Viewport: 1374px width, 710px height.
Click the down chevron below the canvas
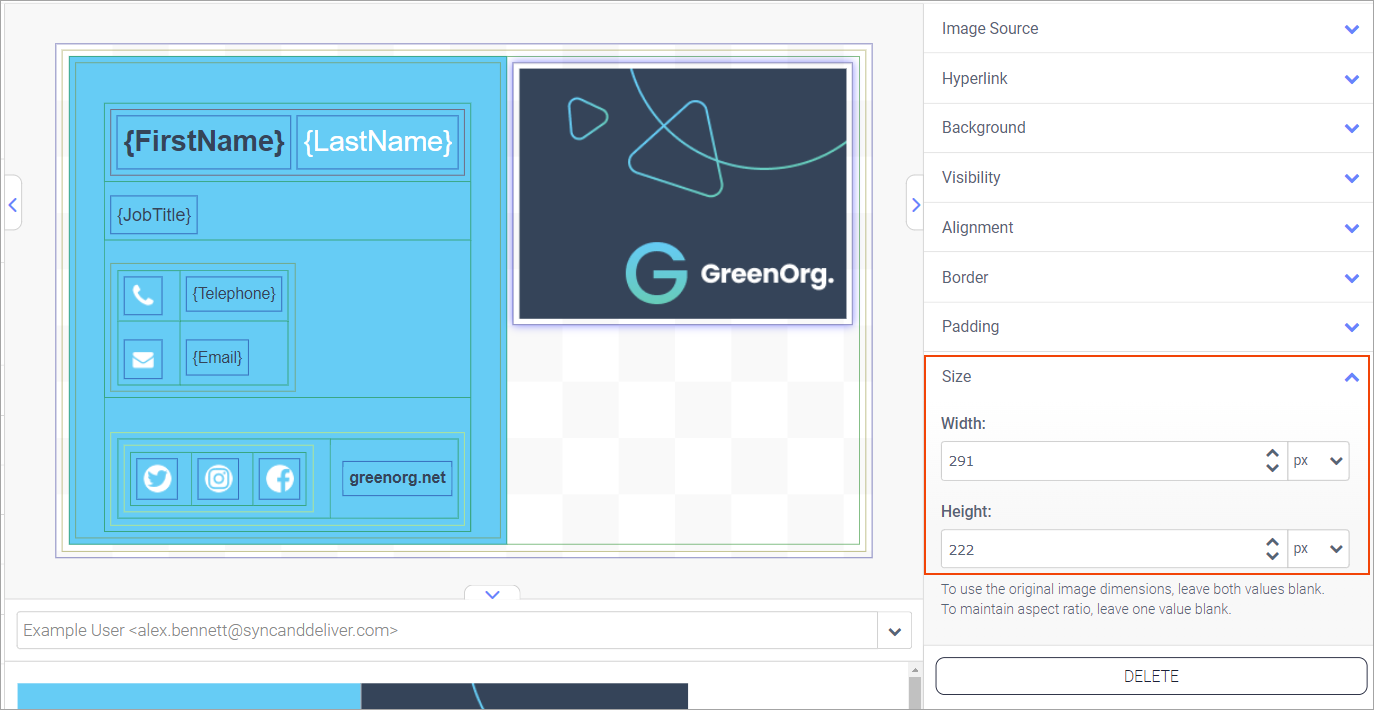click(x=491, y=594)
